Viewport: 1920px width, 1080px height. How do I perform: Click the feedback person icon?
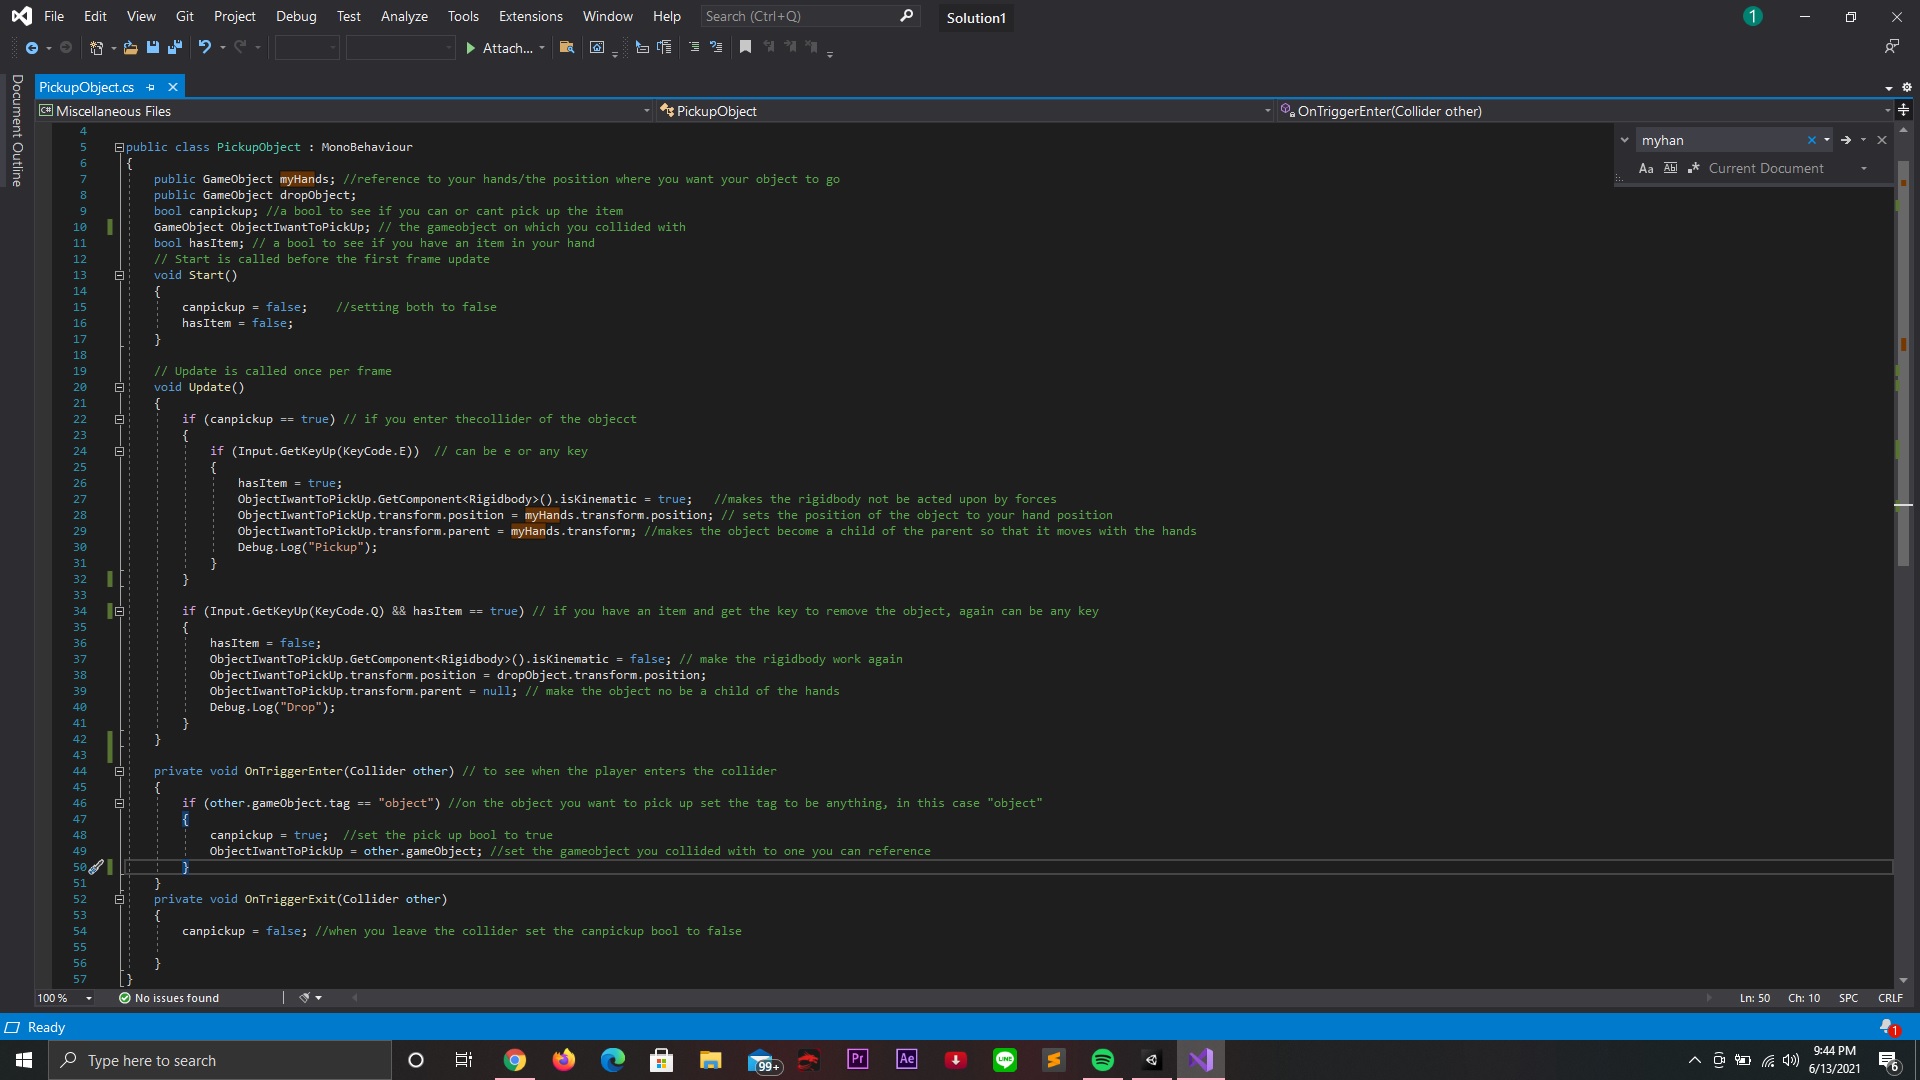(1891, 47)
